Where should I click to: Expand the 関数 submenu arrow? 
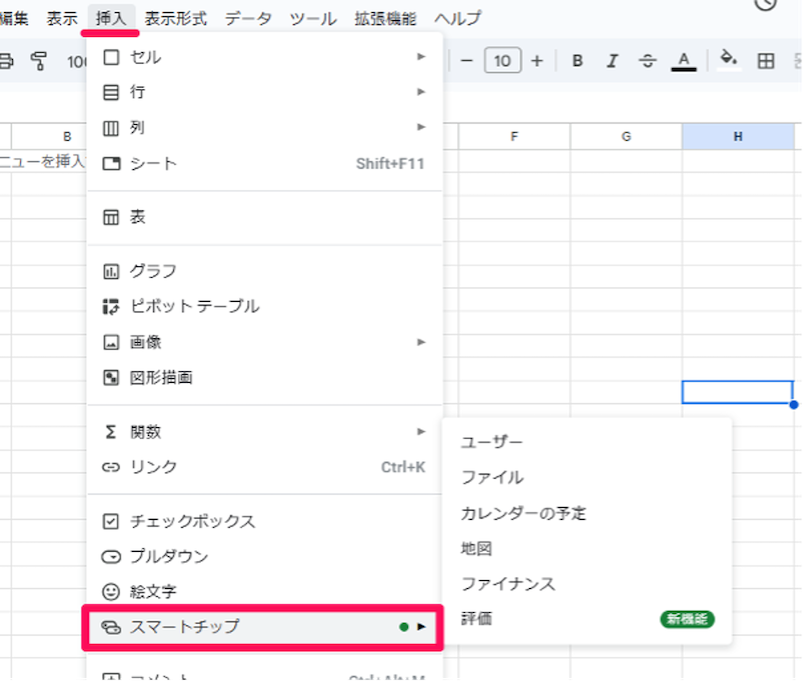point(421,431)
